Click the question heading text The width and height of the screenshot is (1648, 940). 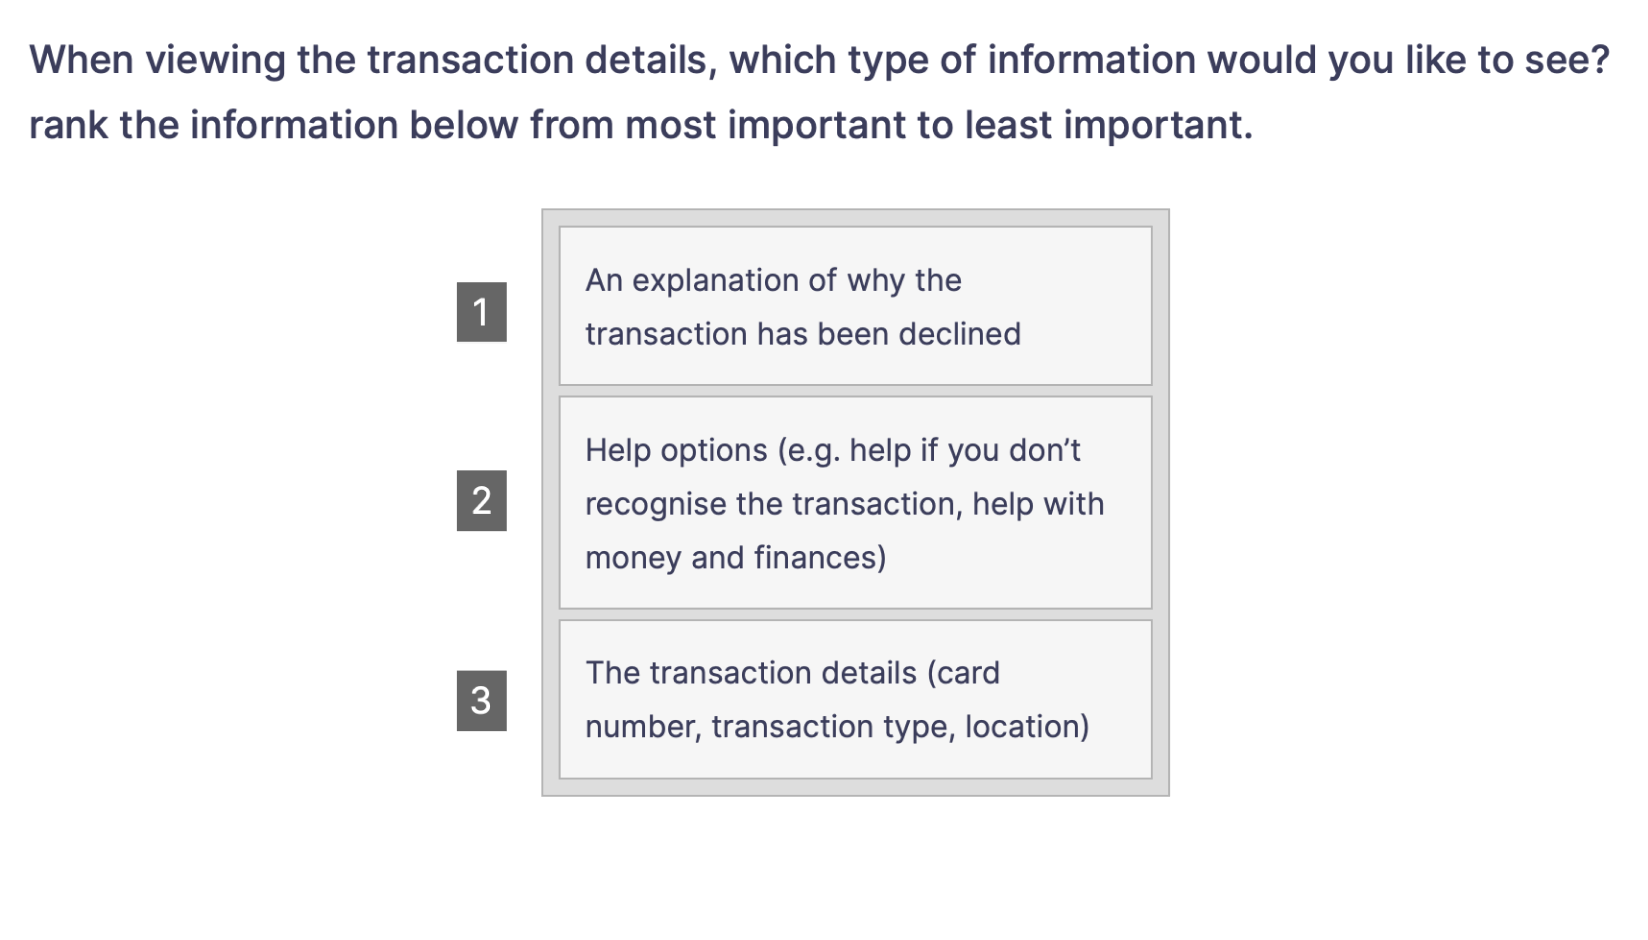tap(821, 60)
